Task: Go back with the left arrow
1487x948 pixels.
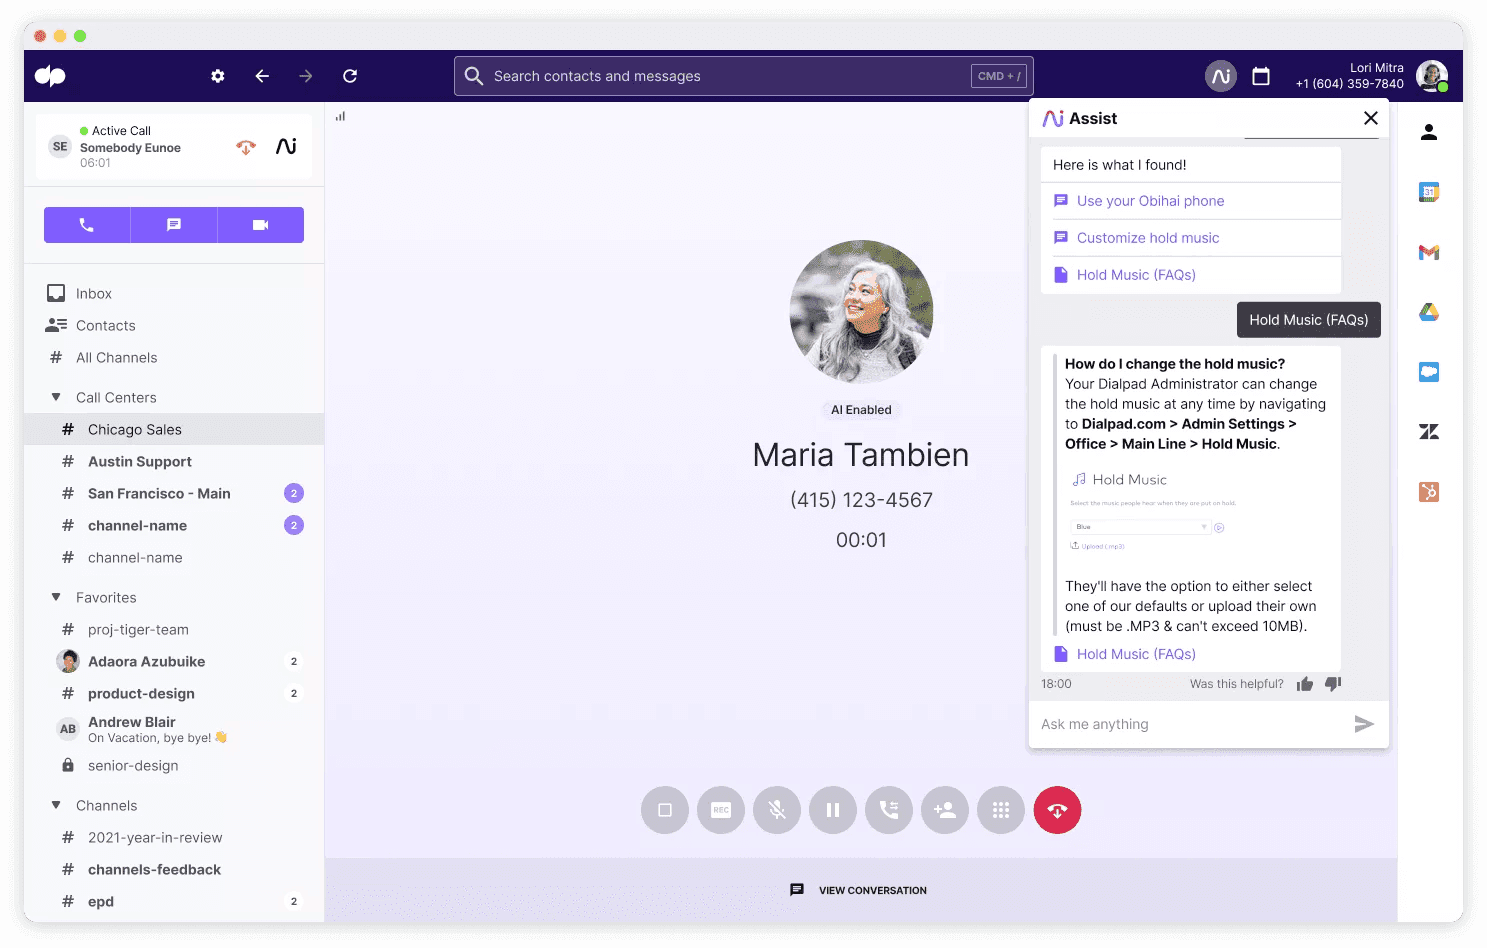Action: pyautogui.click(x=262, y=76)
